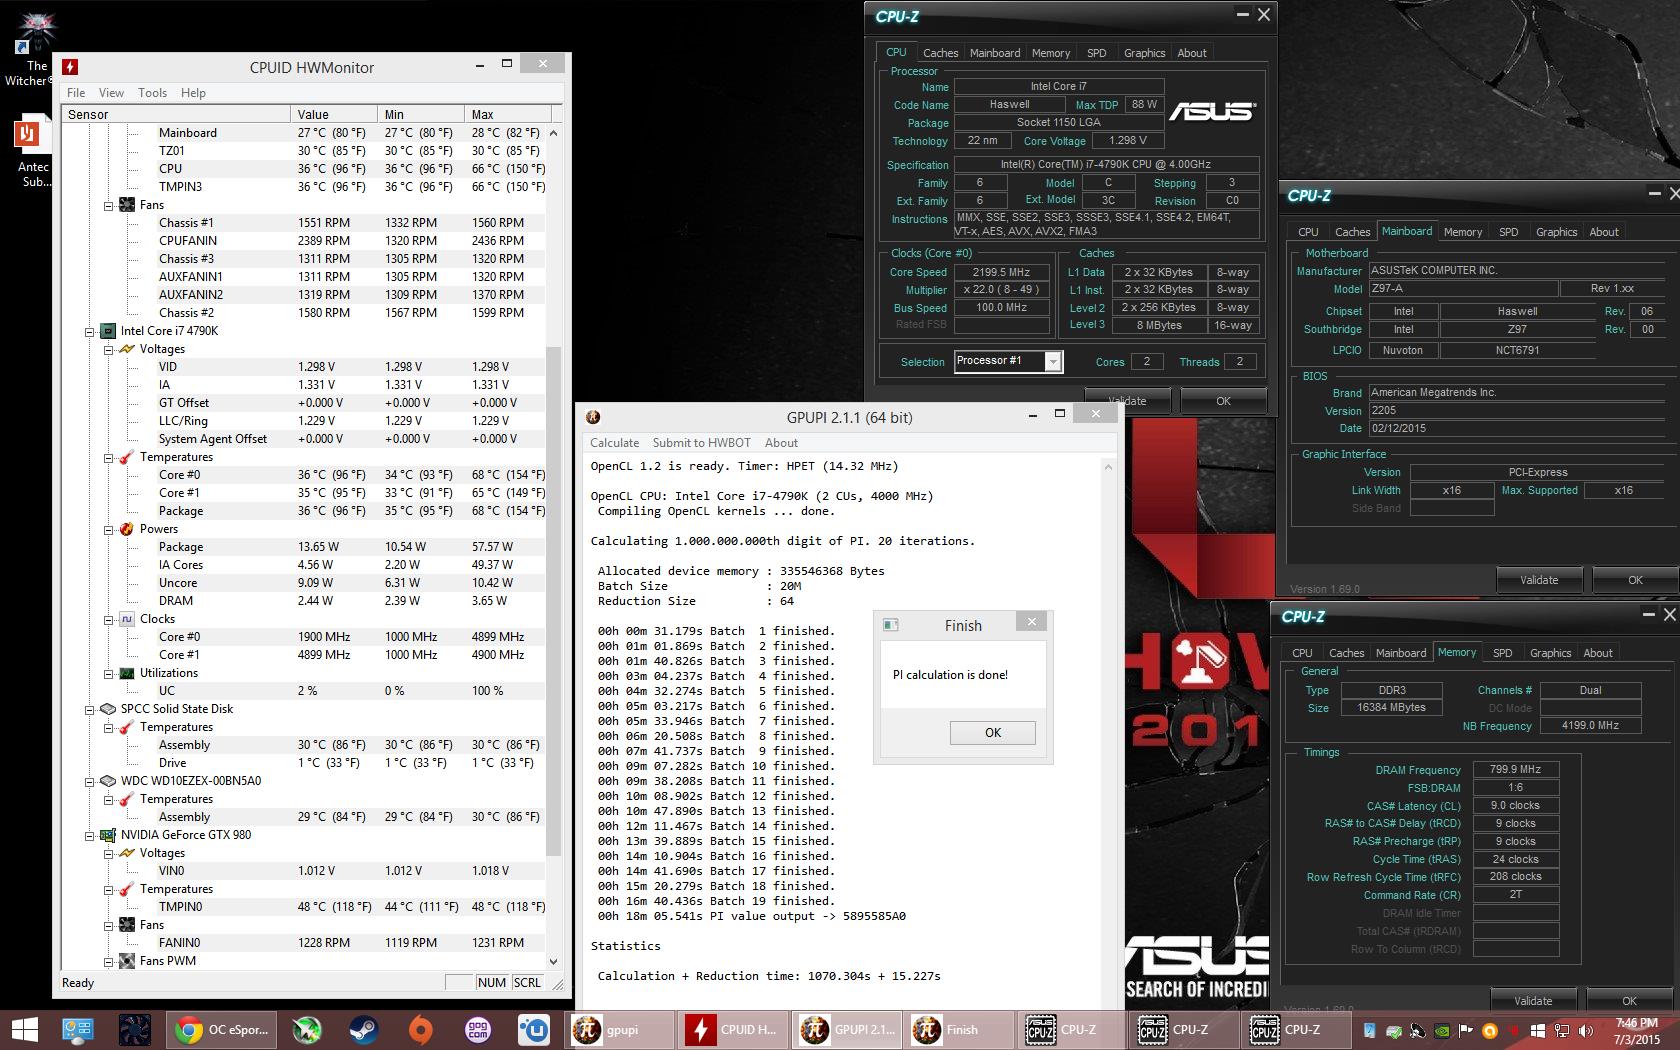Open the Windows Start button
The image size is (1680, 1050).
coord(24,1030)
